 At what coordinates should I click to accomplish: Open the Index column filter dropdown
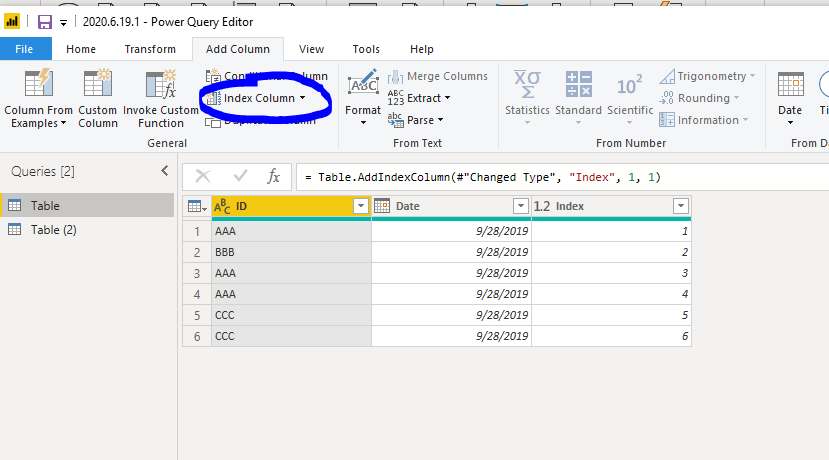coord(681,206)
